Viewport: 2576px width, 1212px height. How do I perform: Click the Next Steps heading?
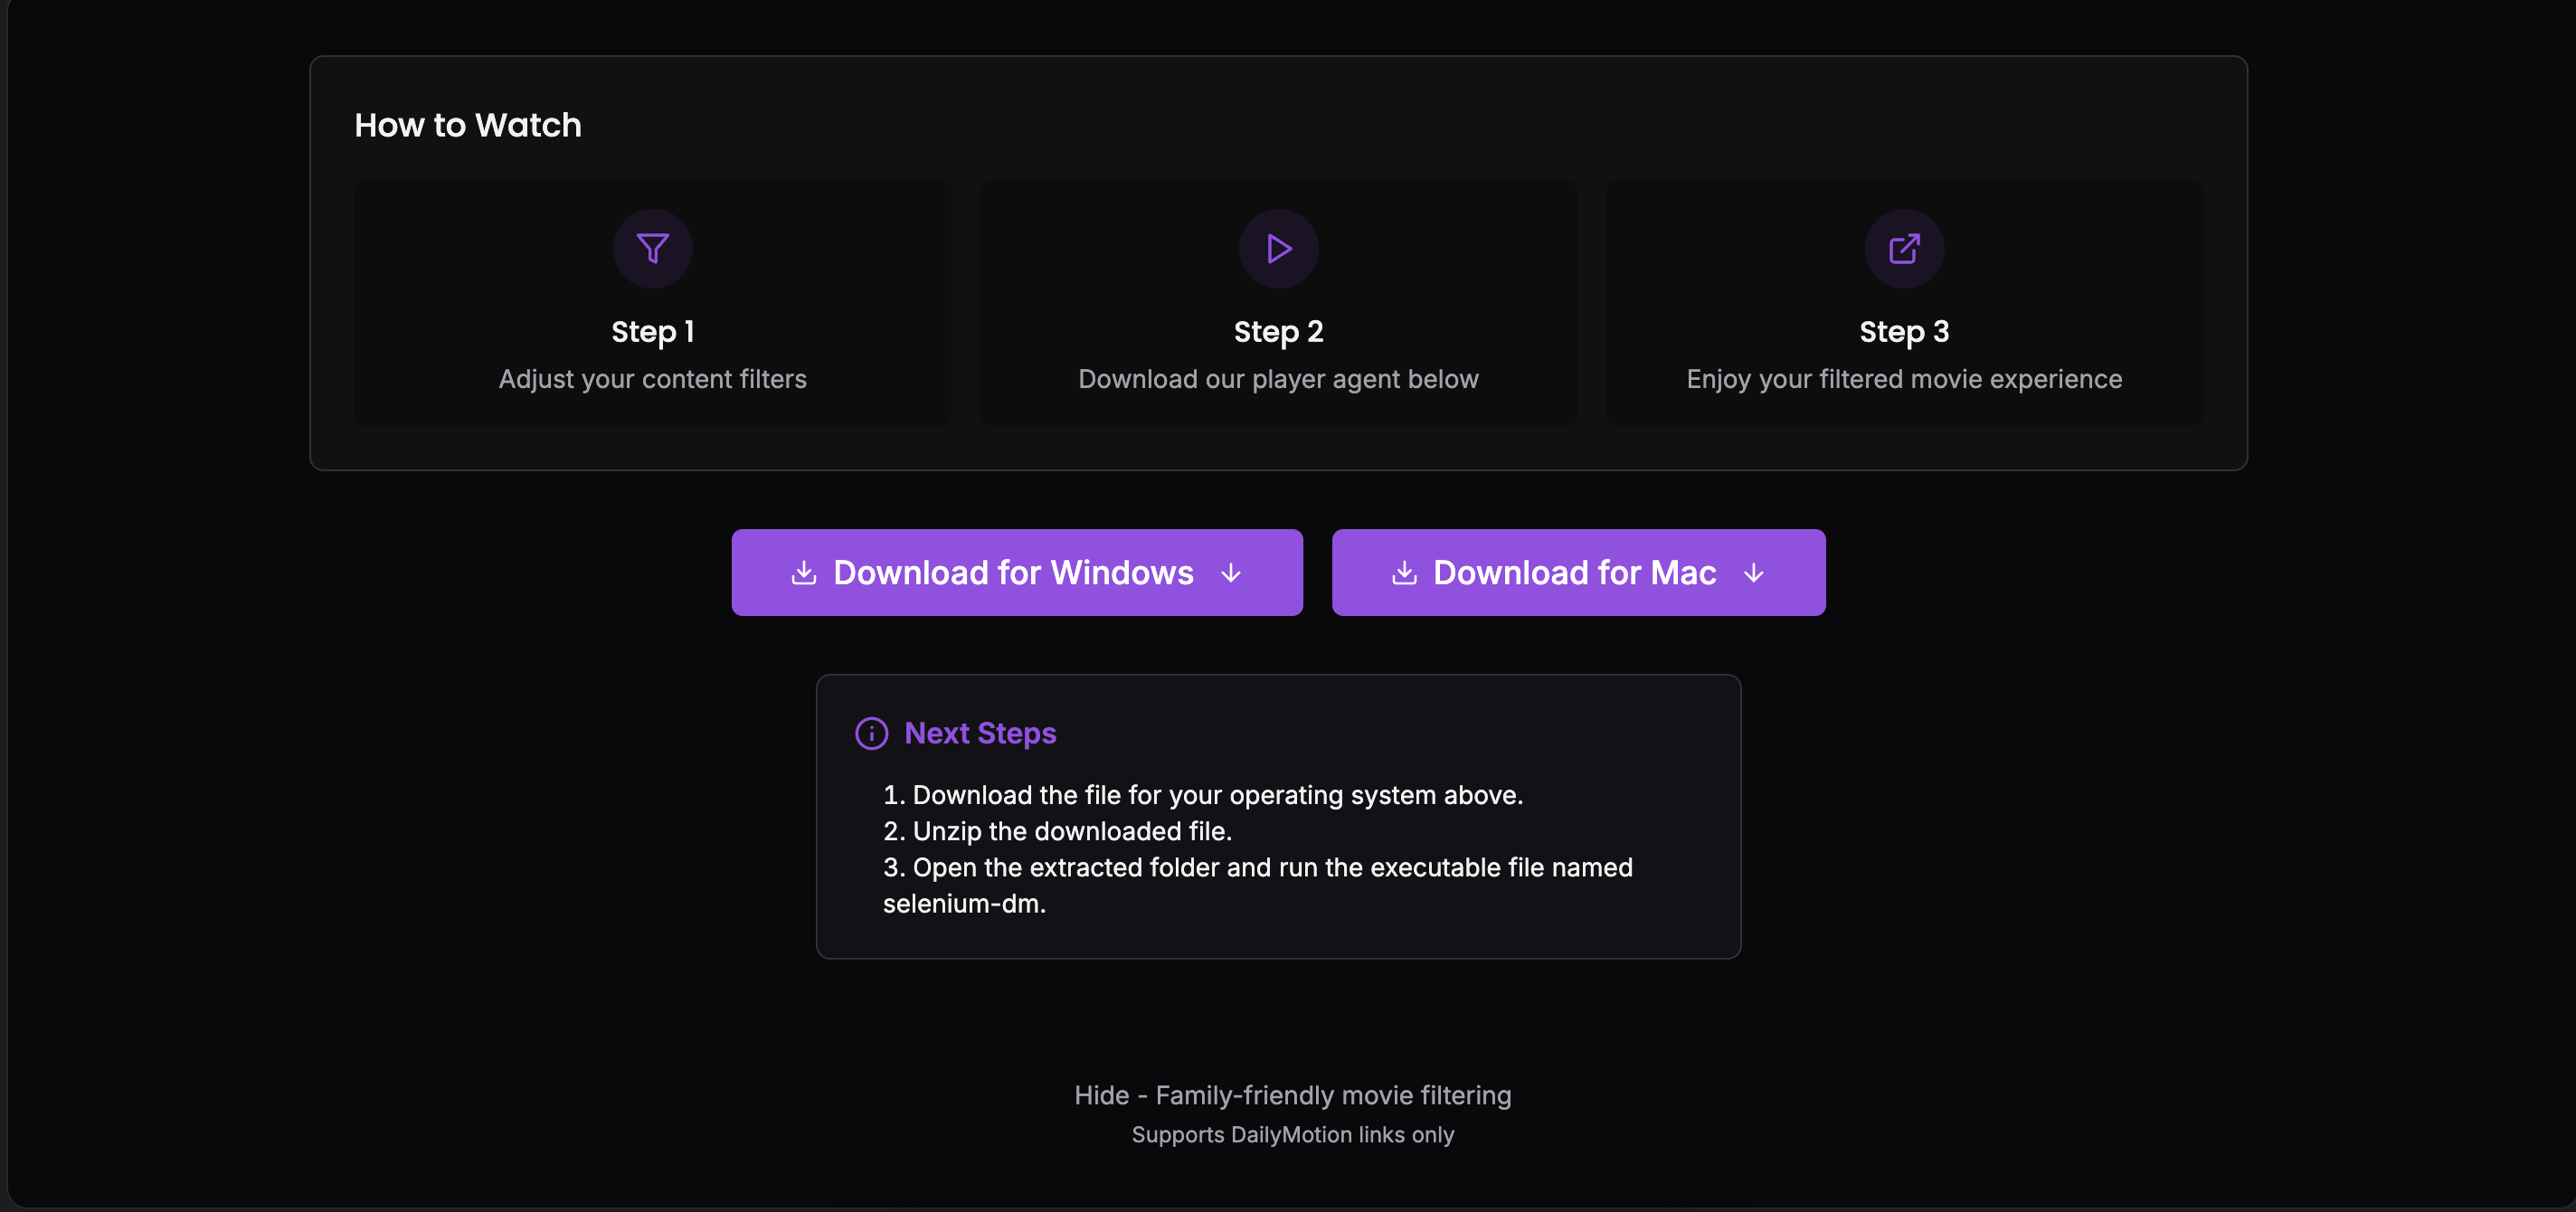(x=980, y=733)
